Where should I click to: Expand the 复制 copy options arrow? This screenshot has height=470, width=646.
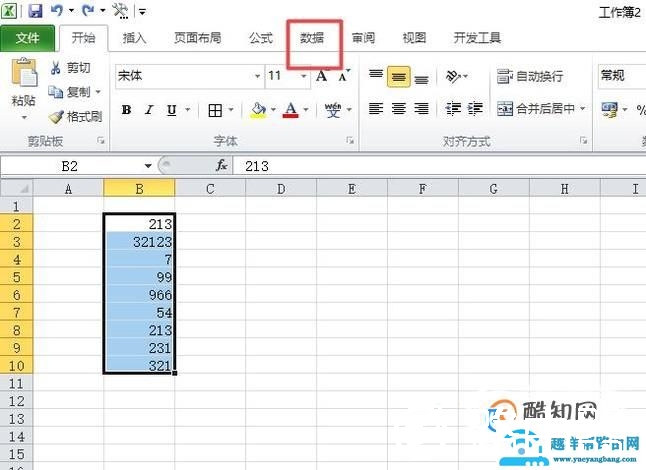click(98, 92)
